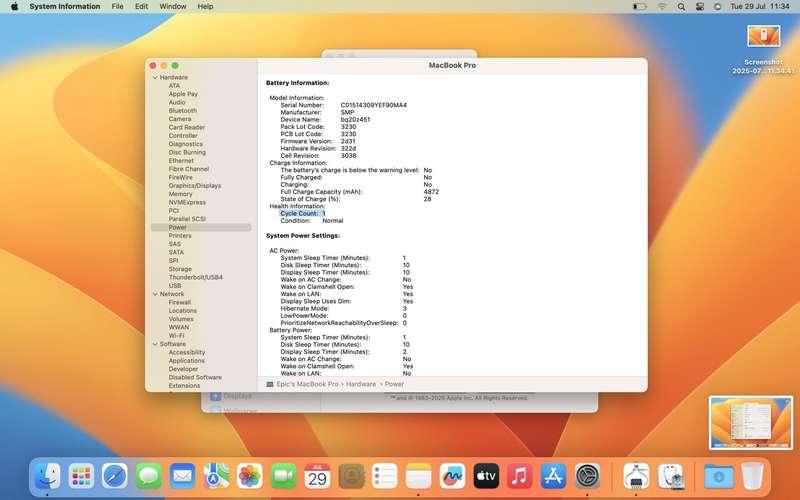Select Audio in the sidebar

pyautogui.click(x=177, y=103)
